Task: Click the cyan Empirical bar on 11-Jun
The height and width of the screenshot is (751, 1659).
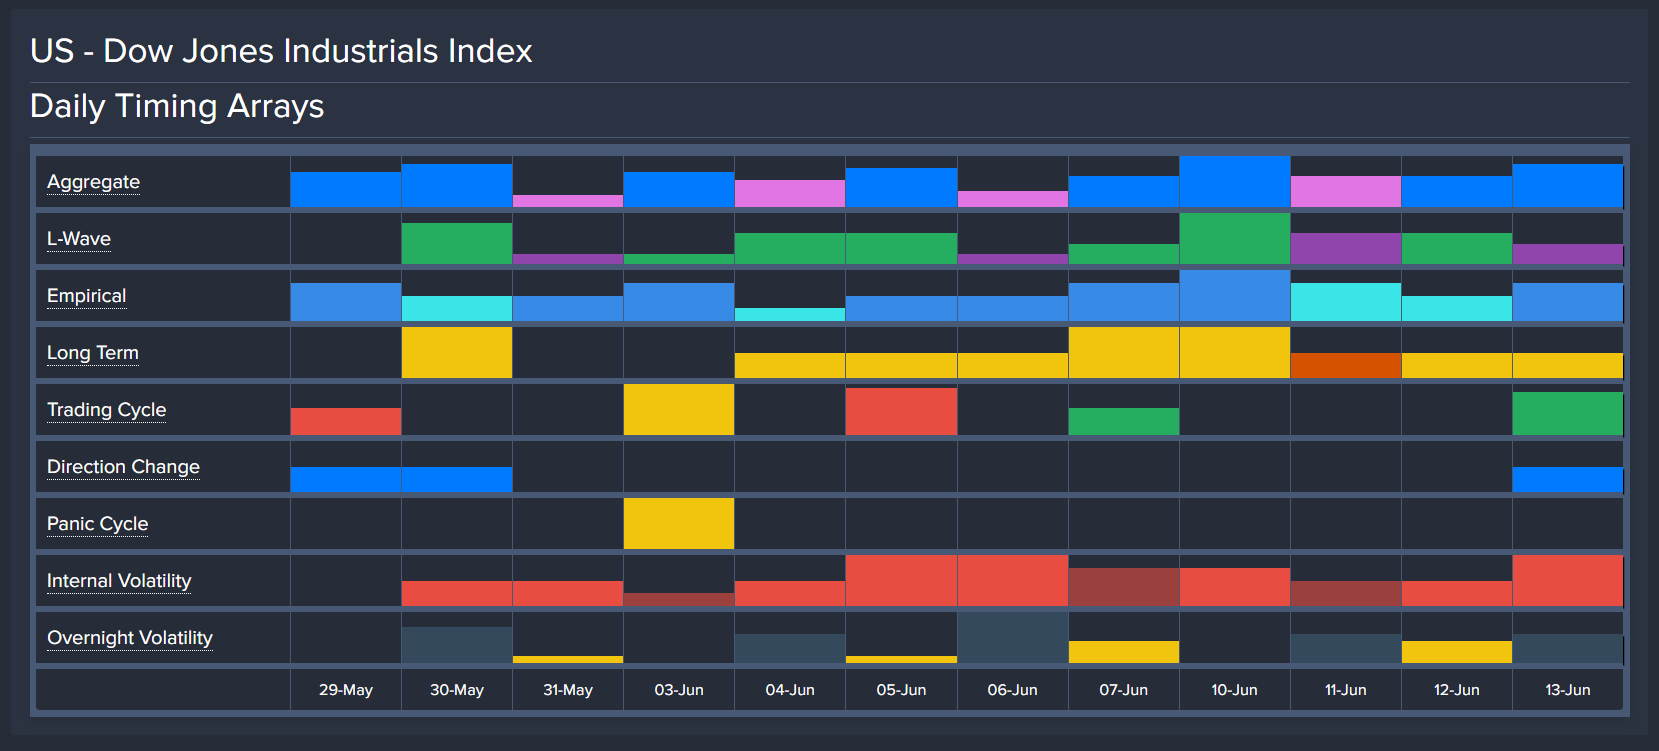Action: 1345,302
